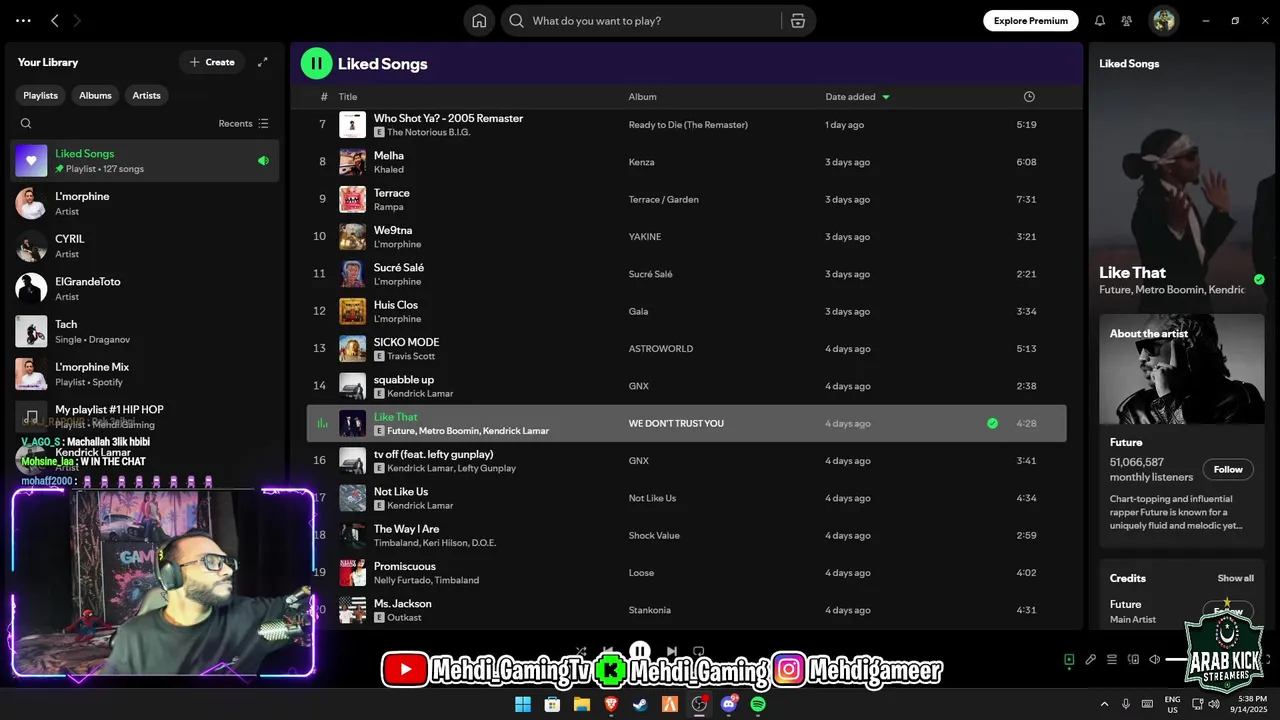
Task: Sort by the Date added column arrow
Action: tap(886, 97)
